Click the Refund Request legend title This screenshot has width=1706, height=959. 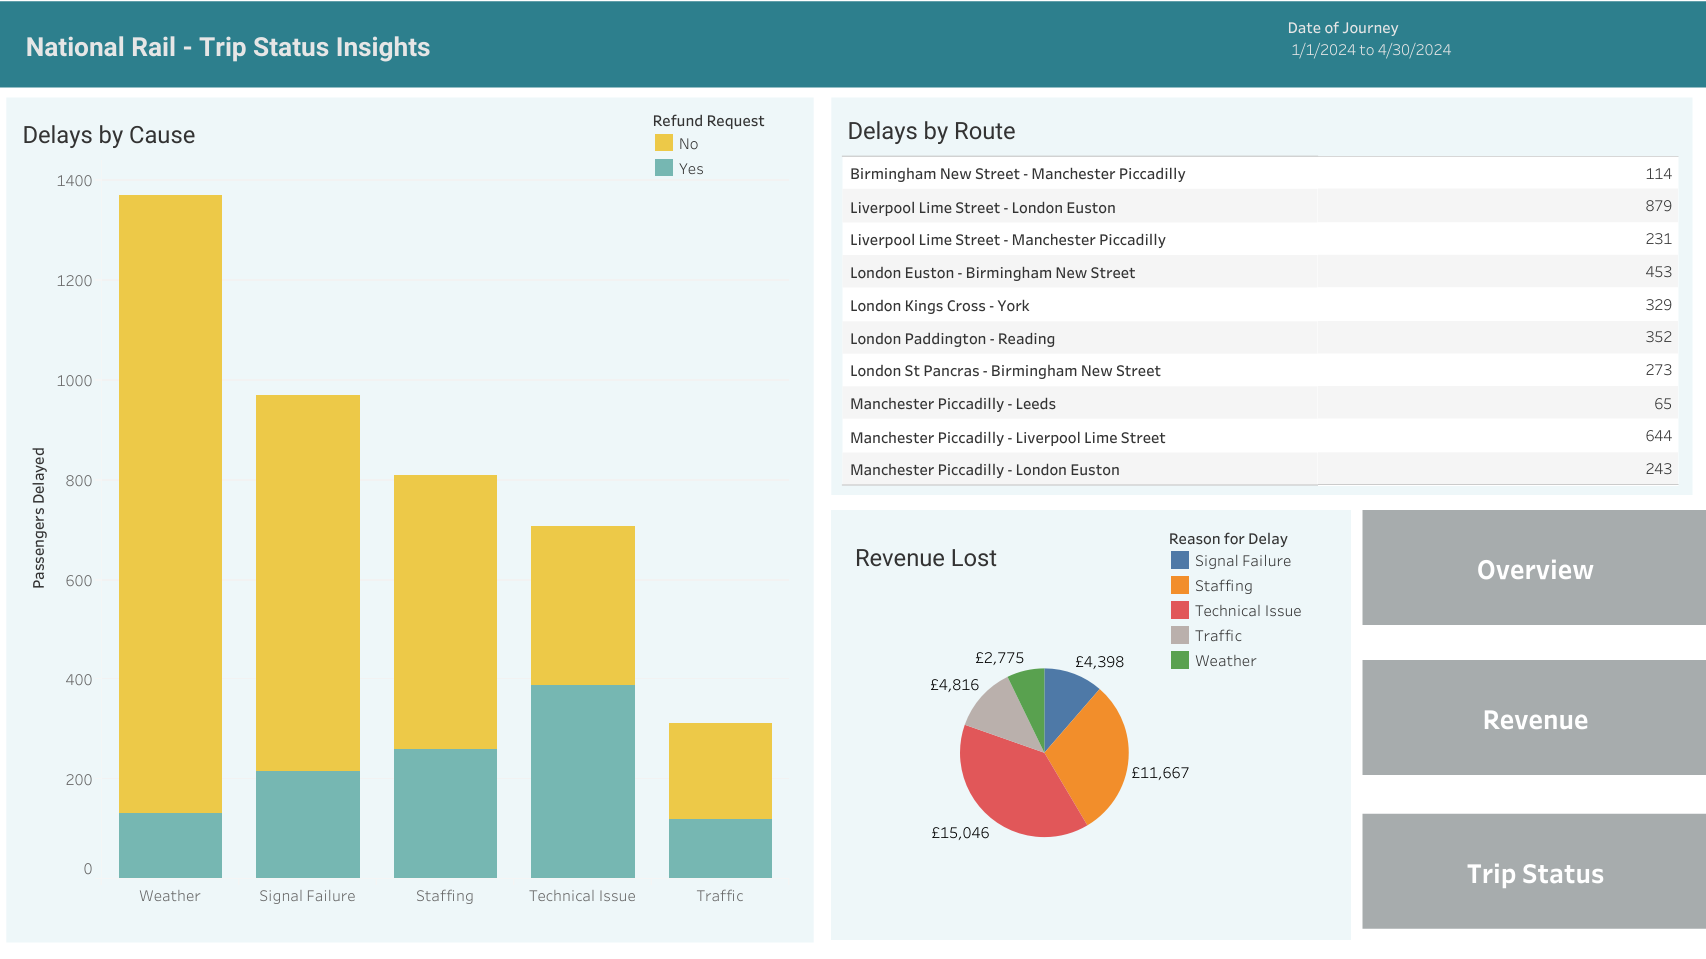[x=708, y=121]
